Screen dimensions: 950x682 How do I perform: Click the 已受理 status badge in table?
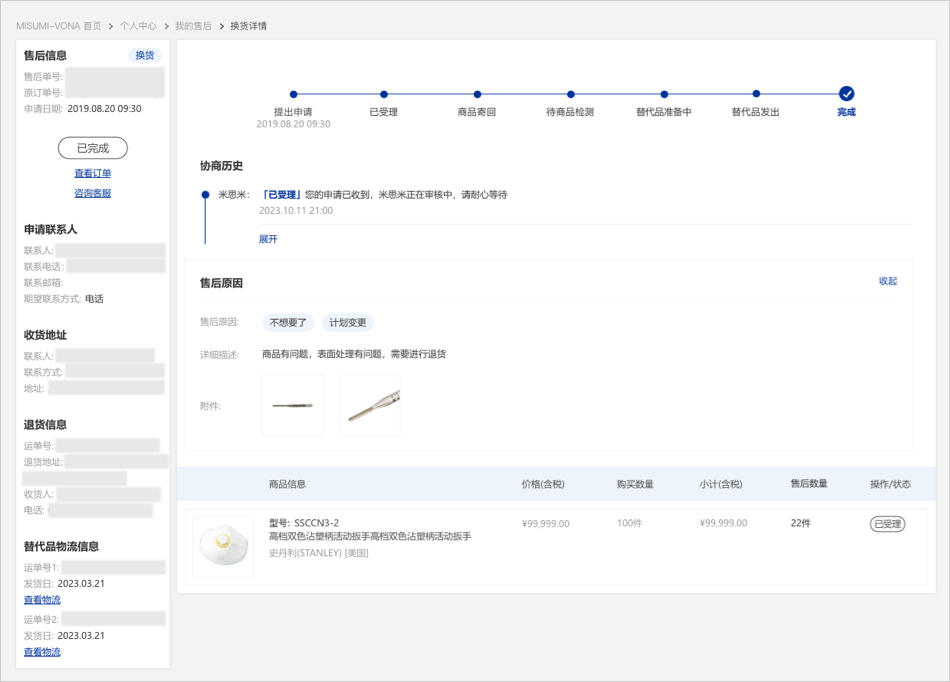coord(887,523)
